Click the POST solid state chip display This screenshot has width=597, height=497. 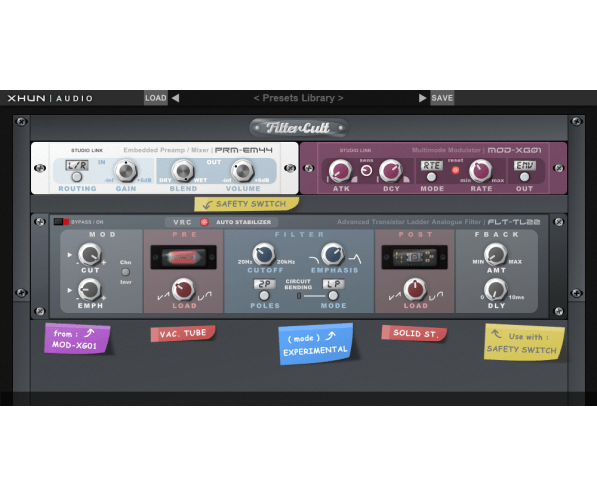tap(414, 257)
